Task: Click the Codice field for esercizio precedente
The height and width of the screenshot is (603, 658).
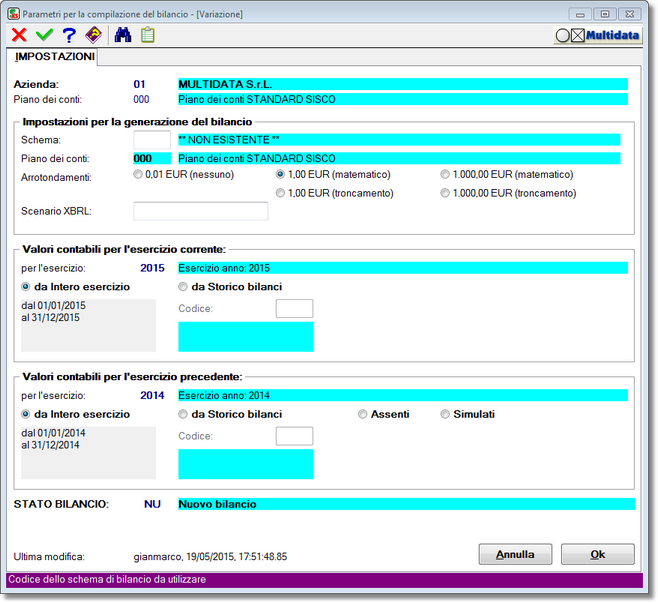Action: 294,436
